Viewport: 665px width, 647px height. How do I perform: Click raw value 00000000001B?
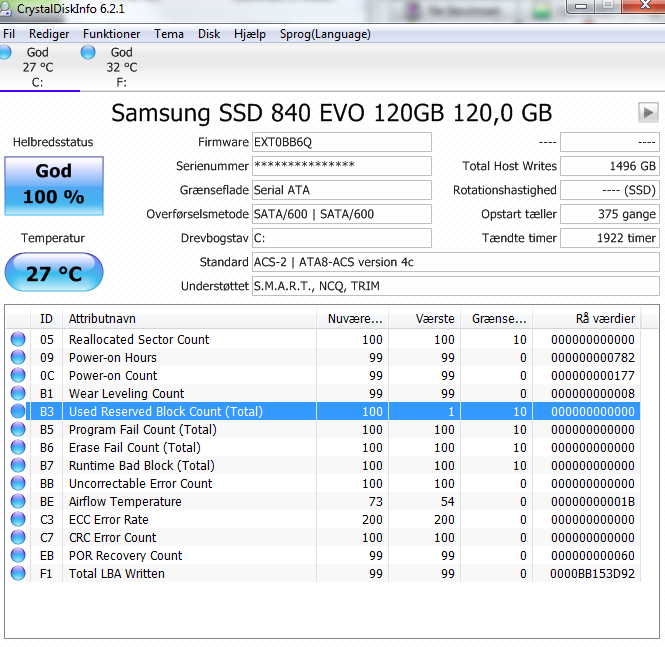(592, 501)
